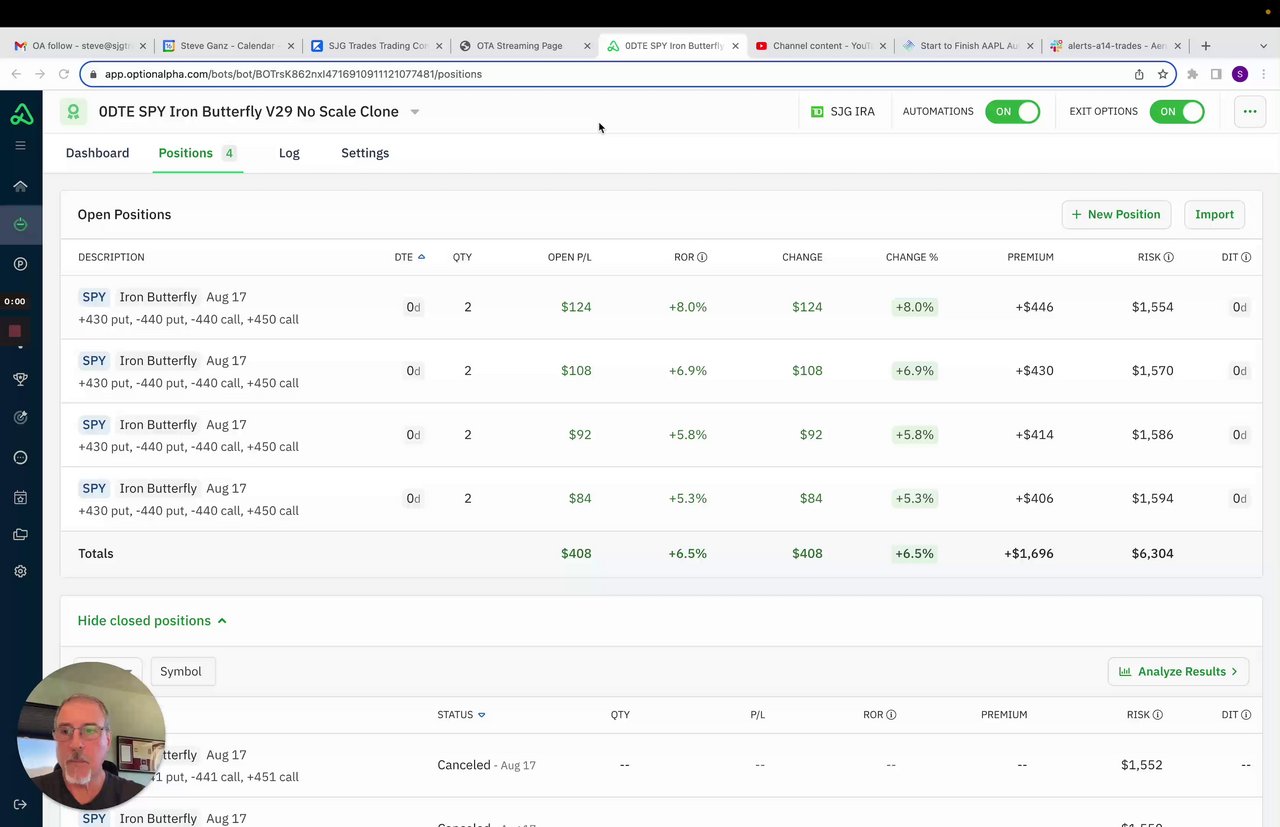Switch to the Log tab
This screenshot has width=1280, height=827.
tap(289, 153)
